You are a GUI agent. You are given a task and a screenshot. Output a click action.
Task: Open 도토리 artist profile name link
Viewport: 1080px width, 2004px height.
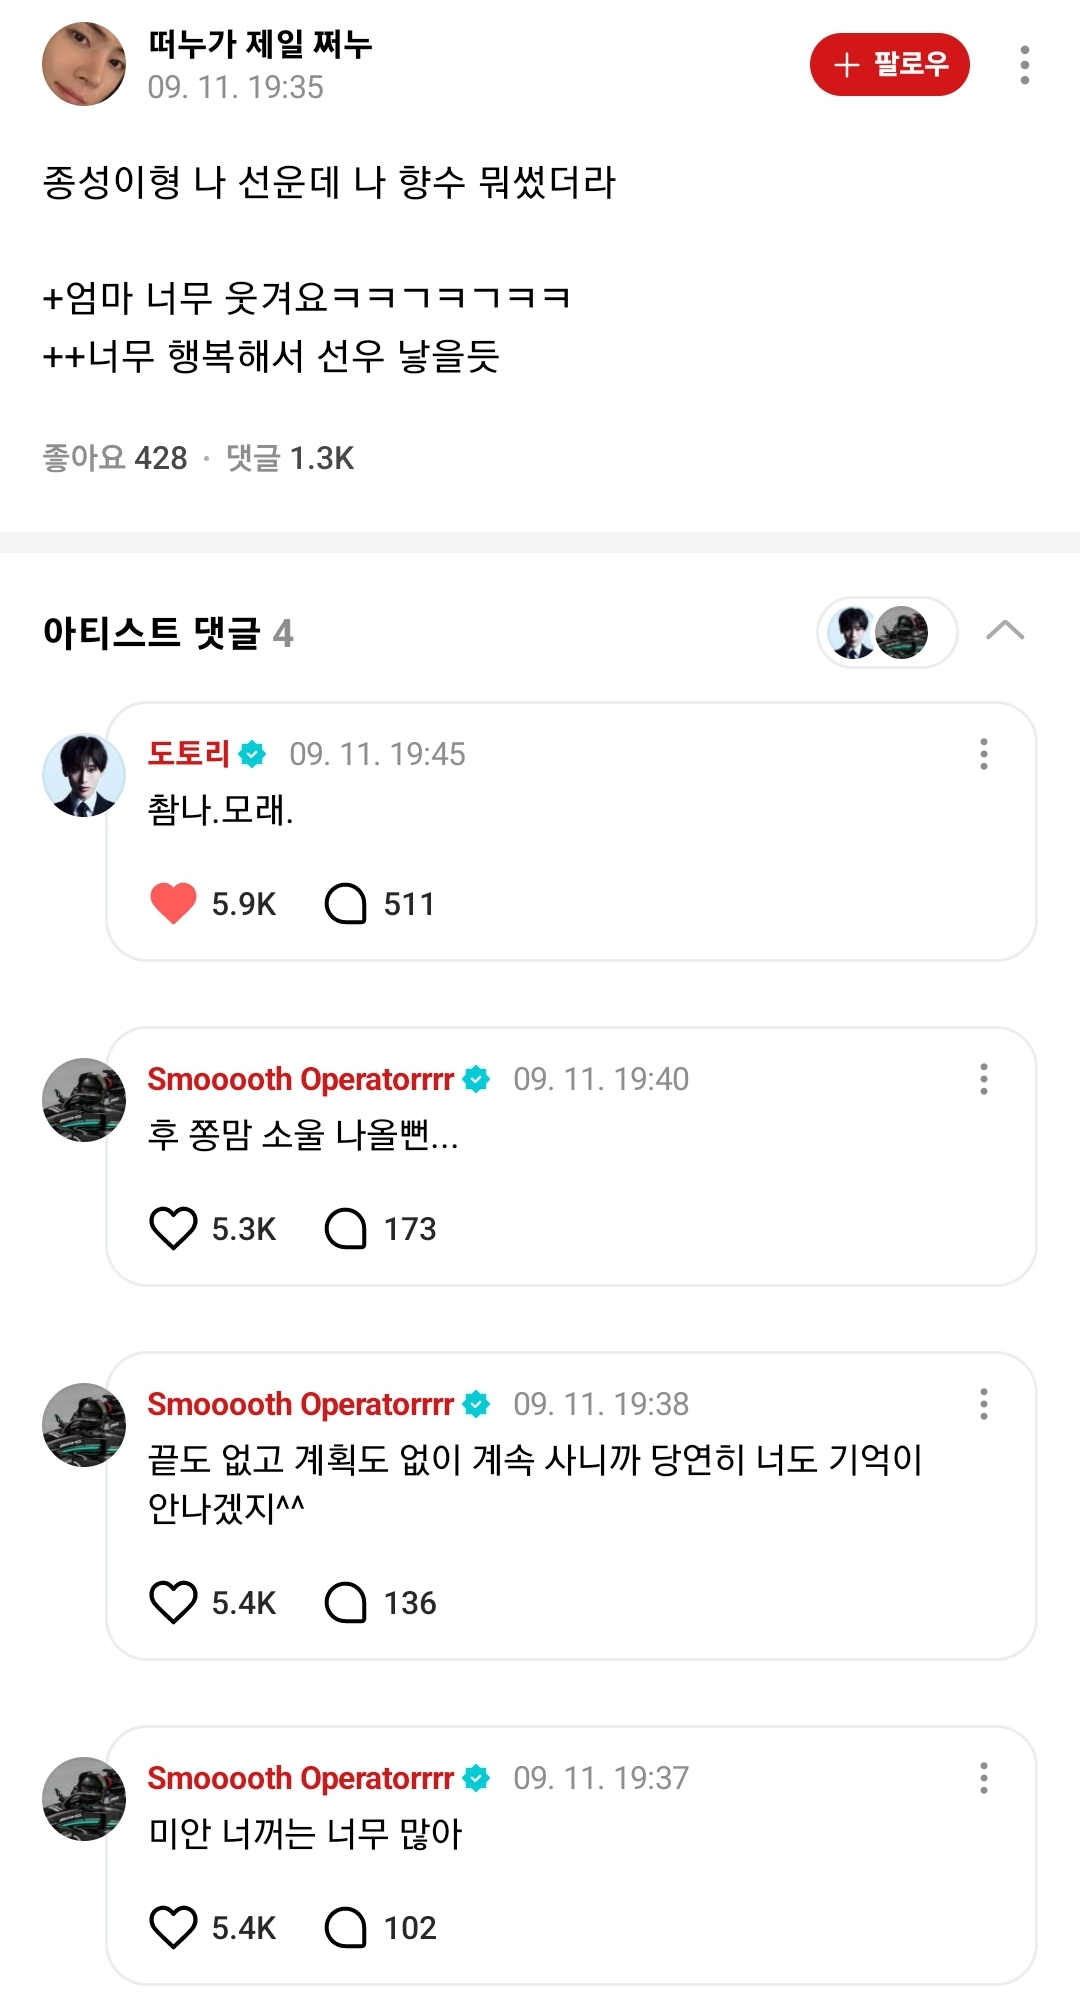tap(189, 753)
